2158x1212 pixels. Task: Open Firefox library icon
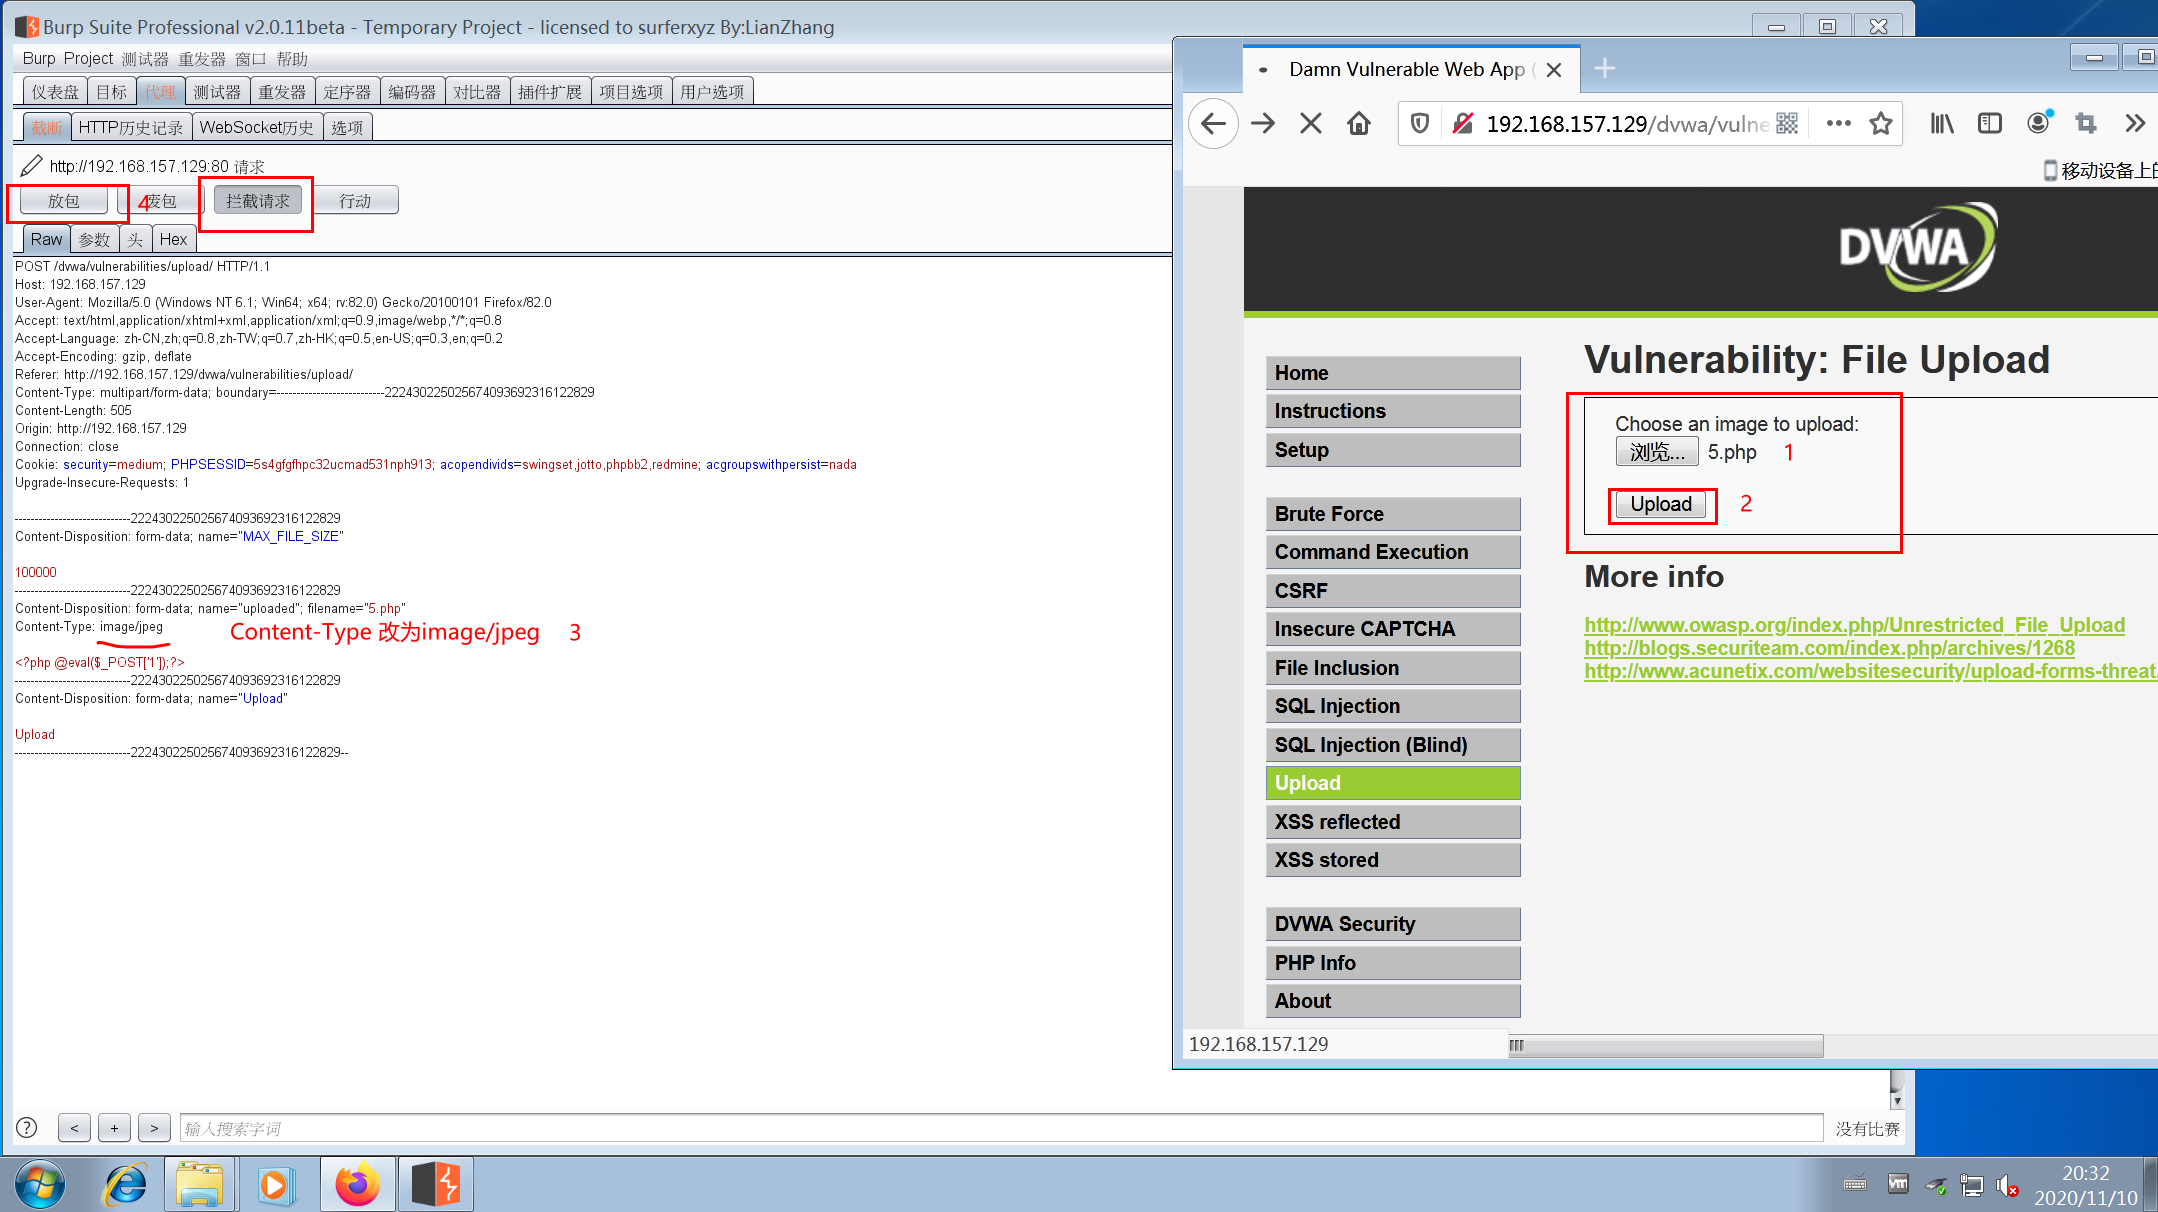(1941, 124)
